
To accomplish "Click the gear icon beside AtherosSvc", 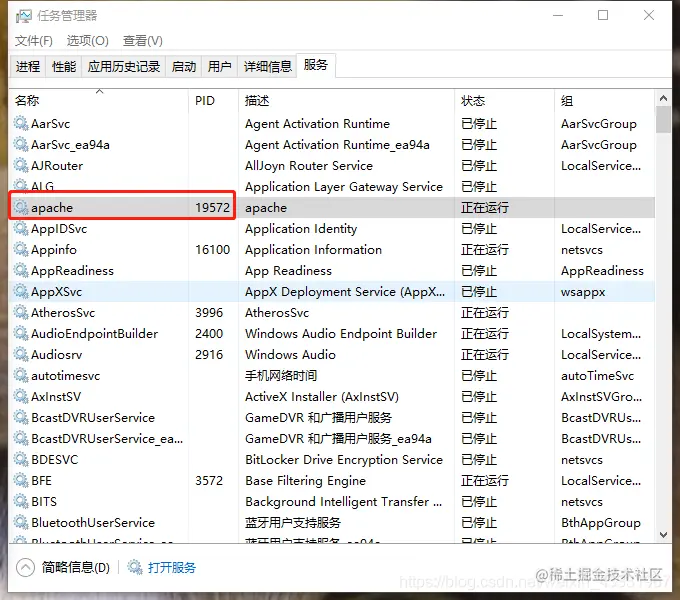I will pos(20,313).
